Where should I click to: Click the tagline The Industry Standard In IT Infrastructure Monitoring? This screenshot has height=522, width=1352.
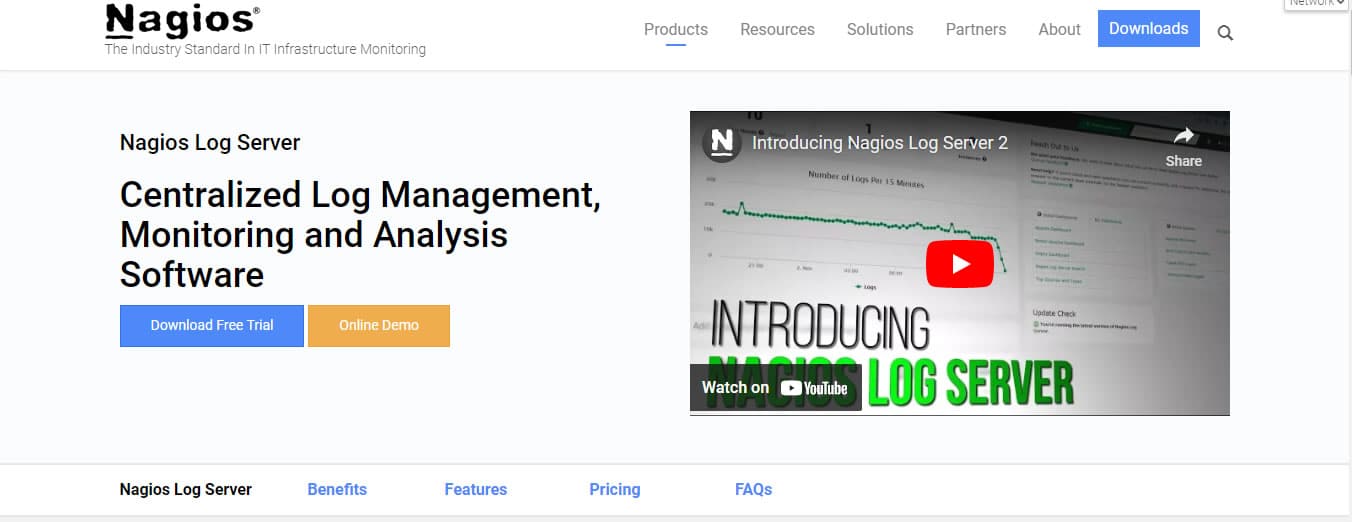point(265,49)
